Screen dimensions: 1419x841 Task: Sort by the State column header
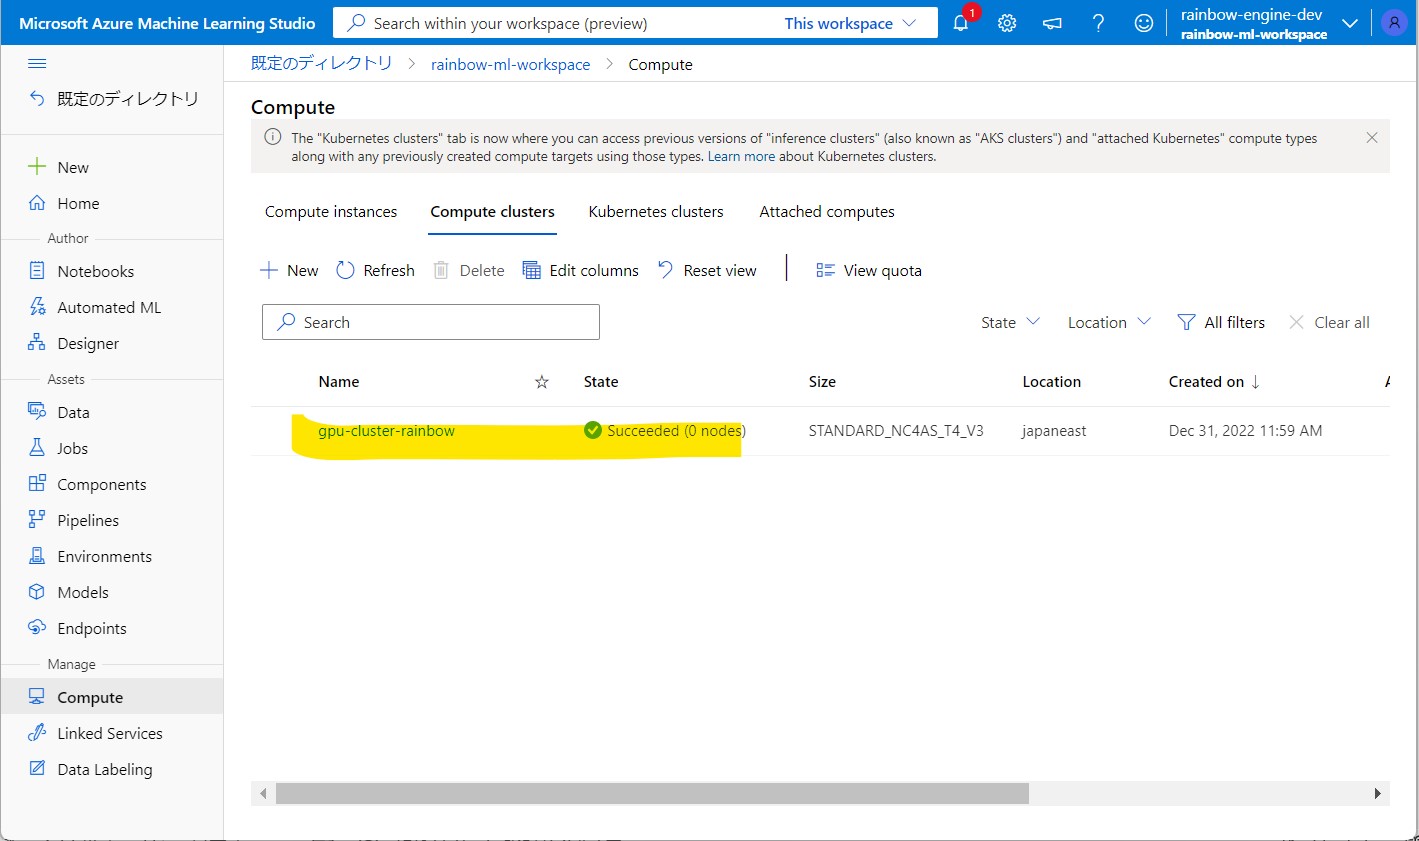[601, 382]
